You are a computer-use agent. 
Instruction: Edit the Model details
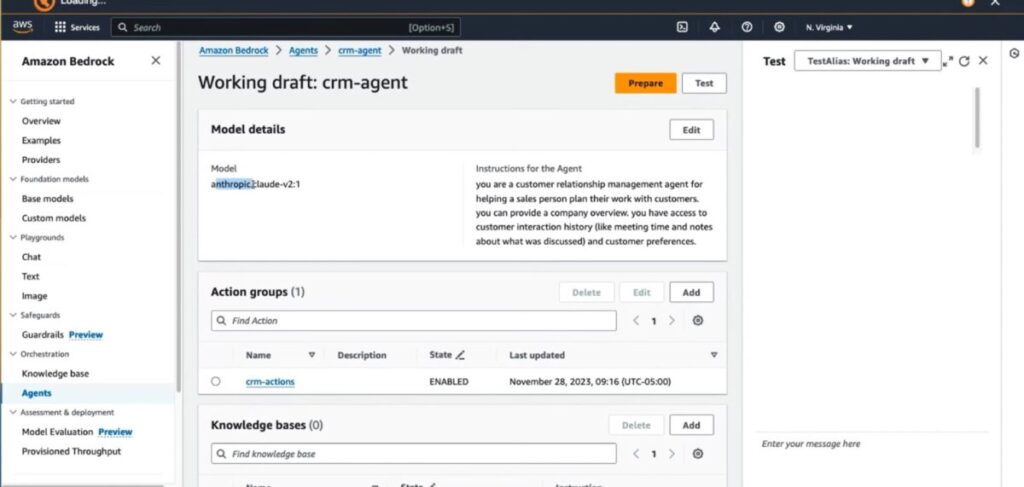692,130
